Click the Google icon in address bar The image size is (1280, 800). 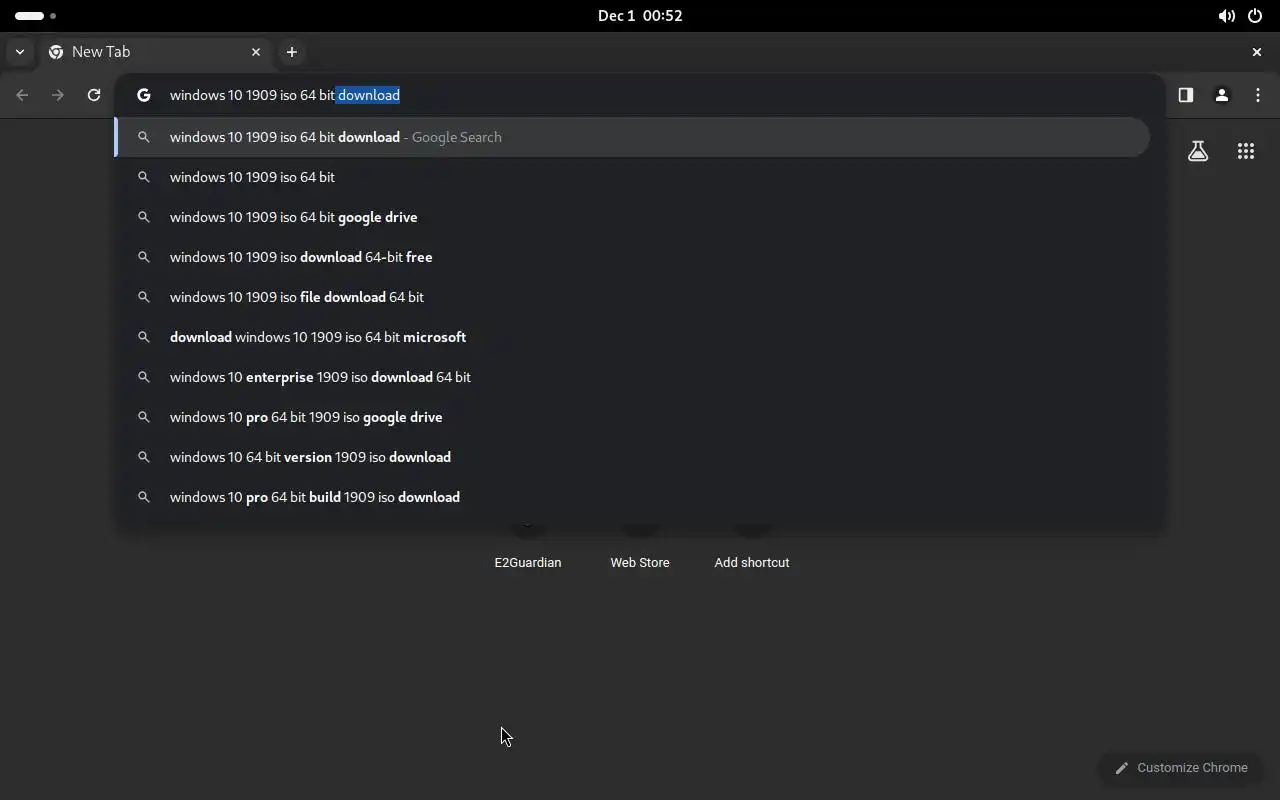click(x=144, y=95)
